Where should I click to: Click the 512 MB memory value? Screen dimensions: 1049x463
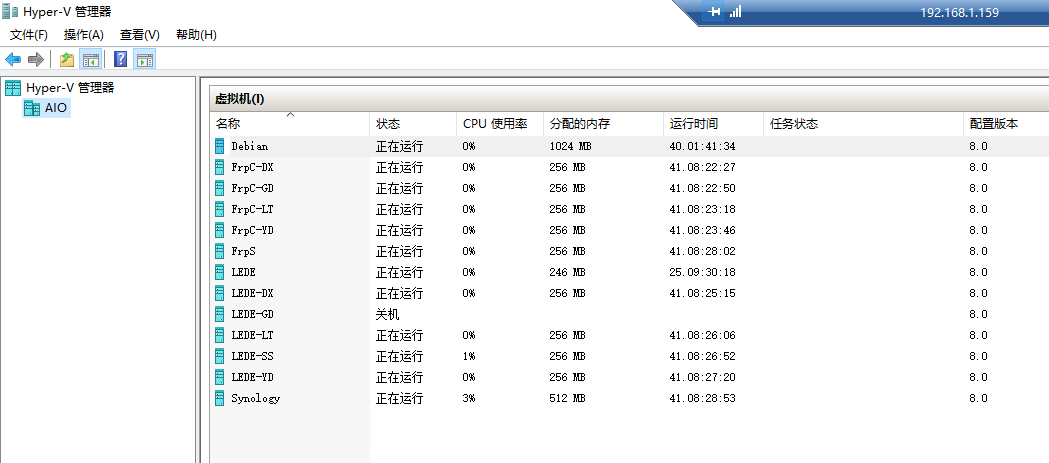[x=567, y=398]
